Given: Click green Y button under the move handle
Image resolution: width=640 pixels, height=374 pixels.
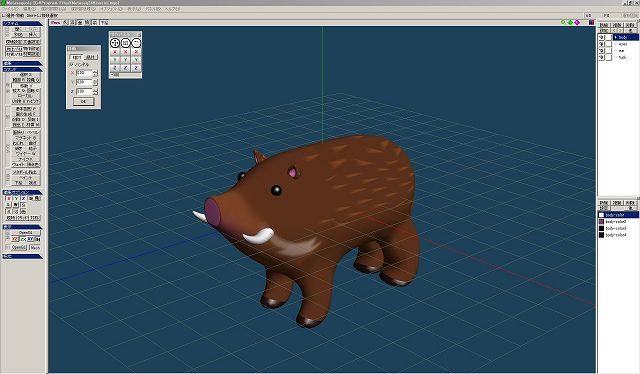Looking at the screenshot, I should pyautogui.click(x=115, y=60).
